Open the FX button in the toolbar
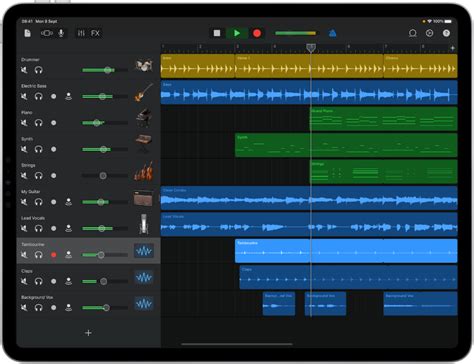The image size is (474, 364). [95, 33]
